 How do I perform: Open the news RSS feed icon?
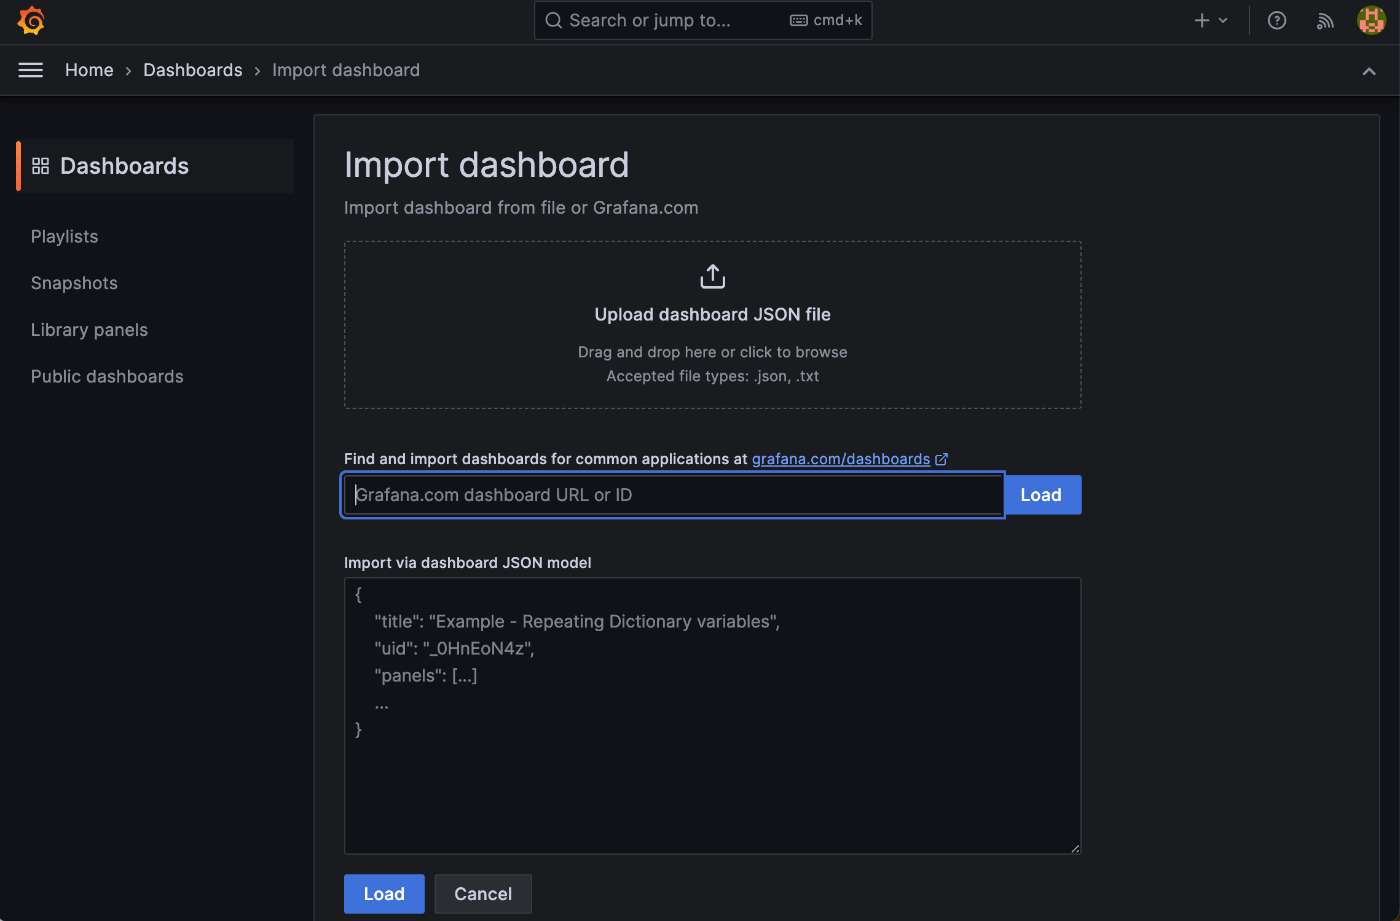(1325, 20)
